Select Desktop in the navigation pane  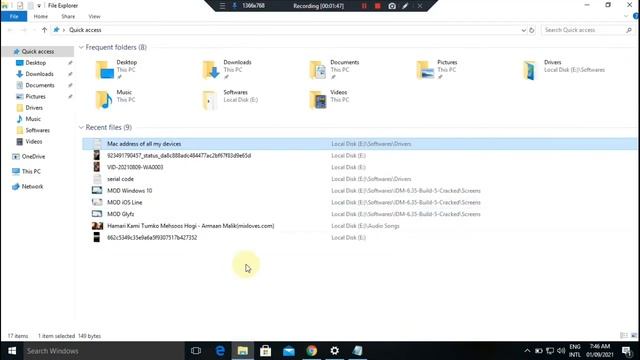[36, 63]
